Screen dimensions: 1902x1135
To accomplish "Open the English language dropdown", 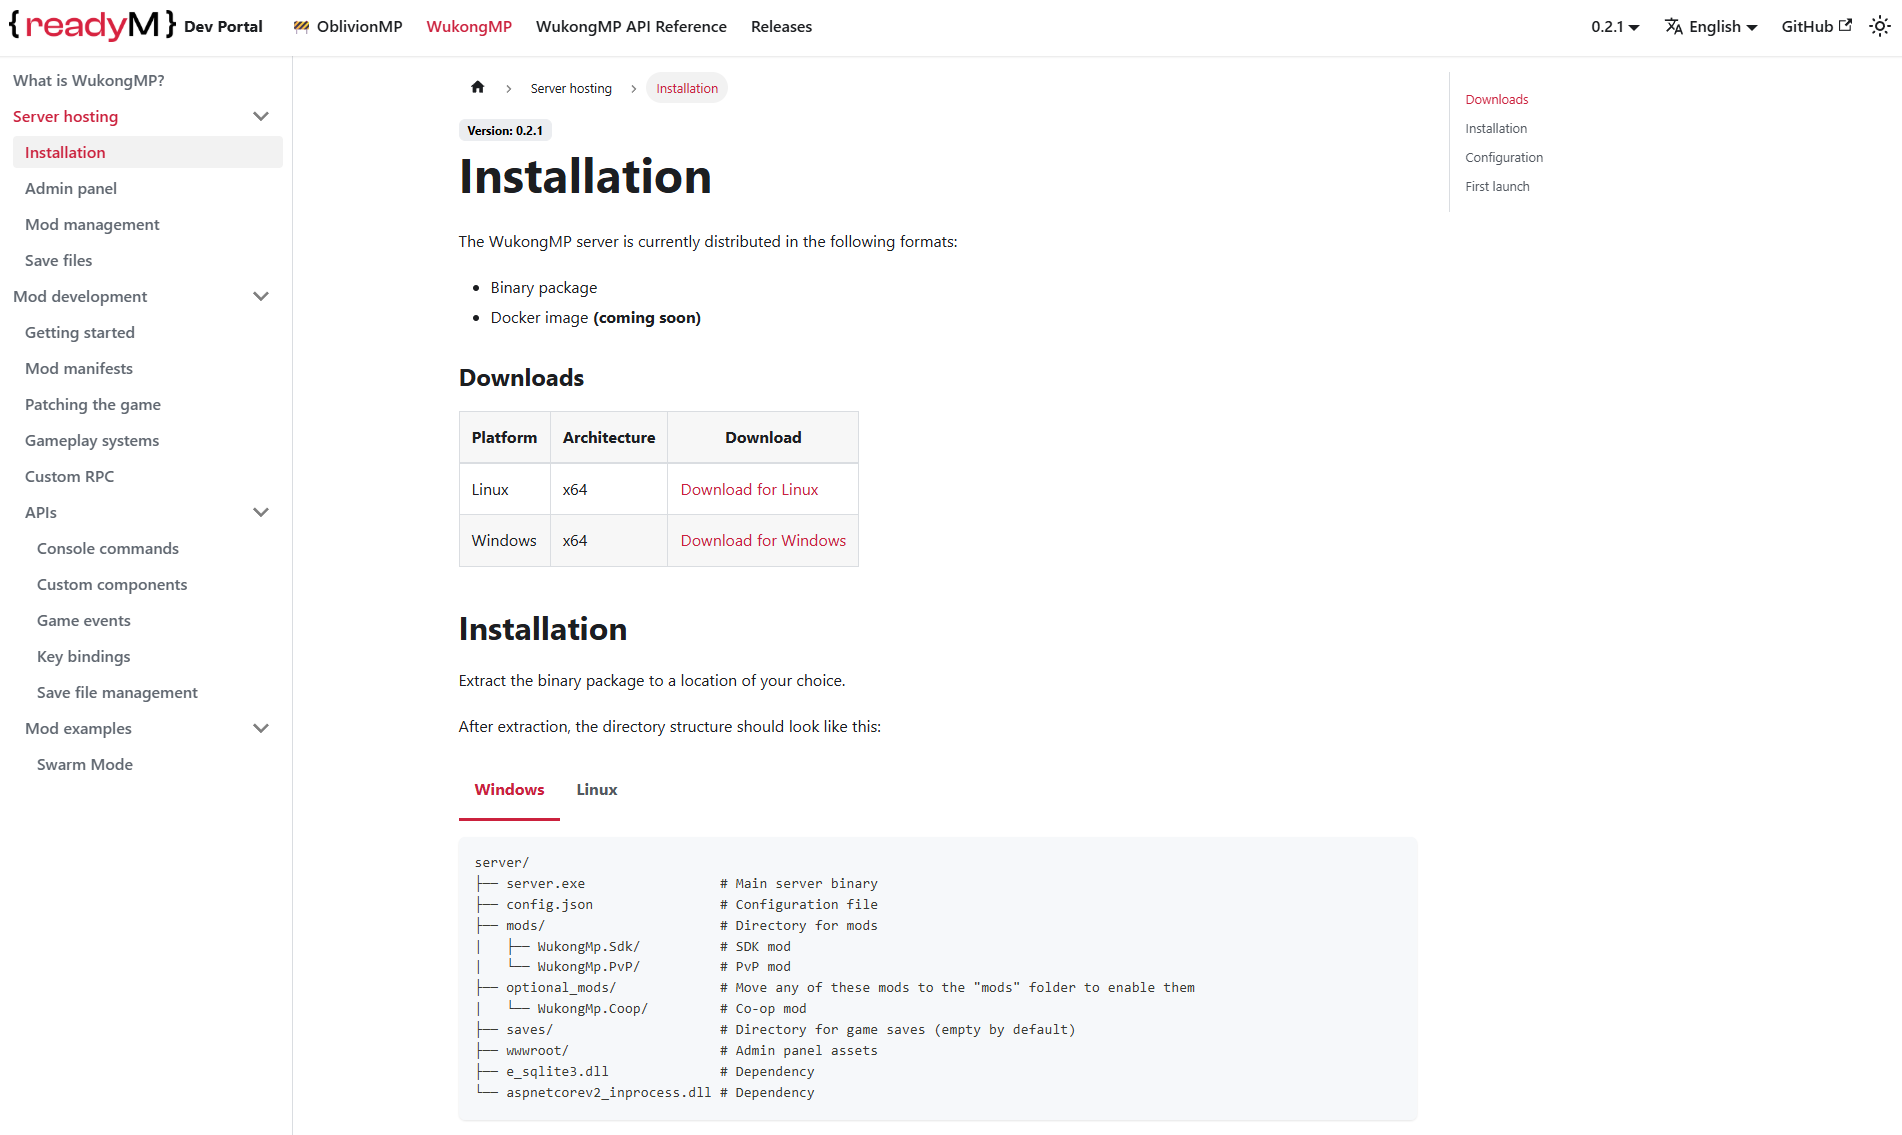I will point(1711,27).
